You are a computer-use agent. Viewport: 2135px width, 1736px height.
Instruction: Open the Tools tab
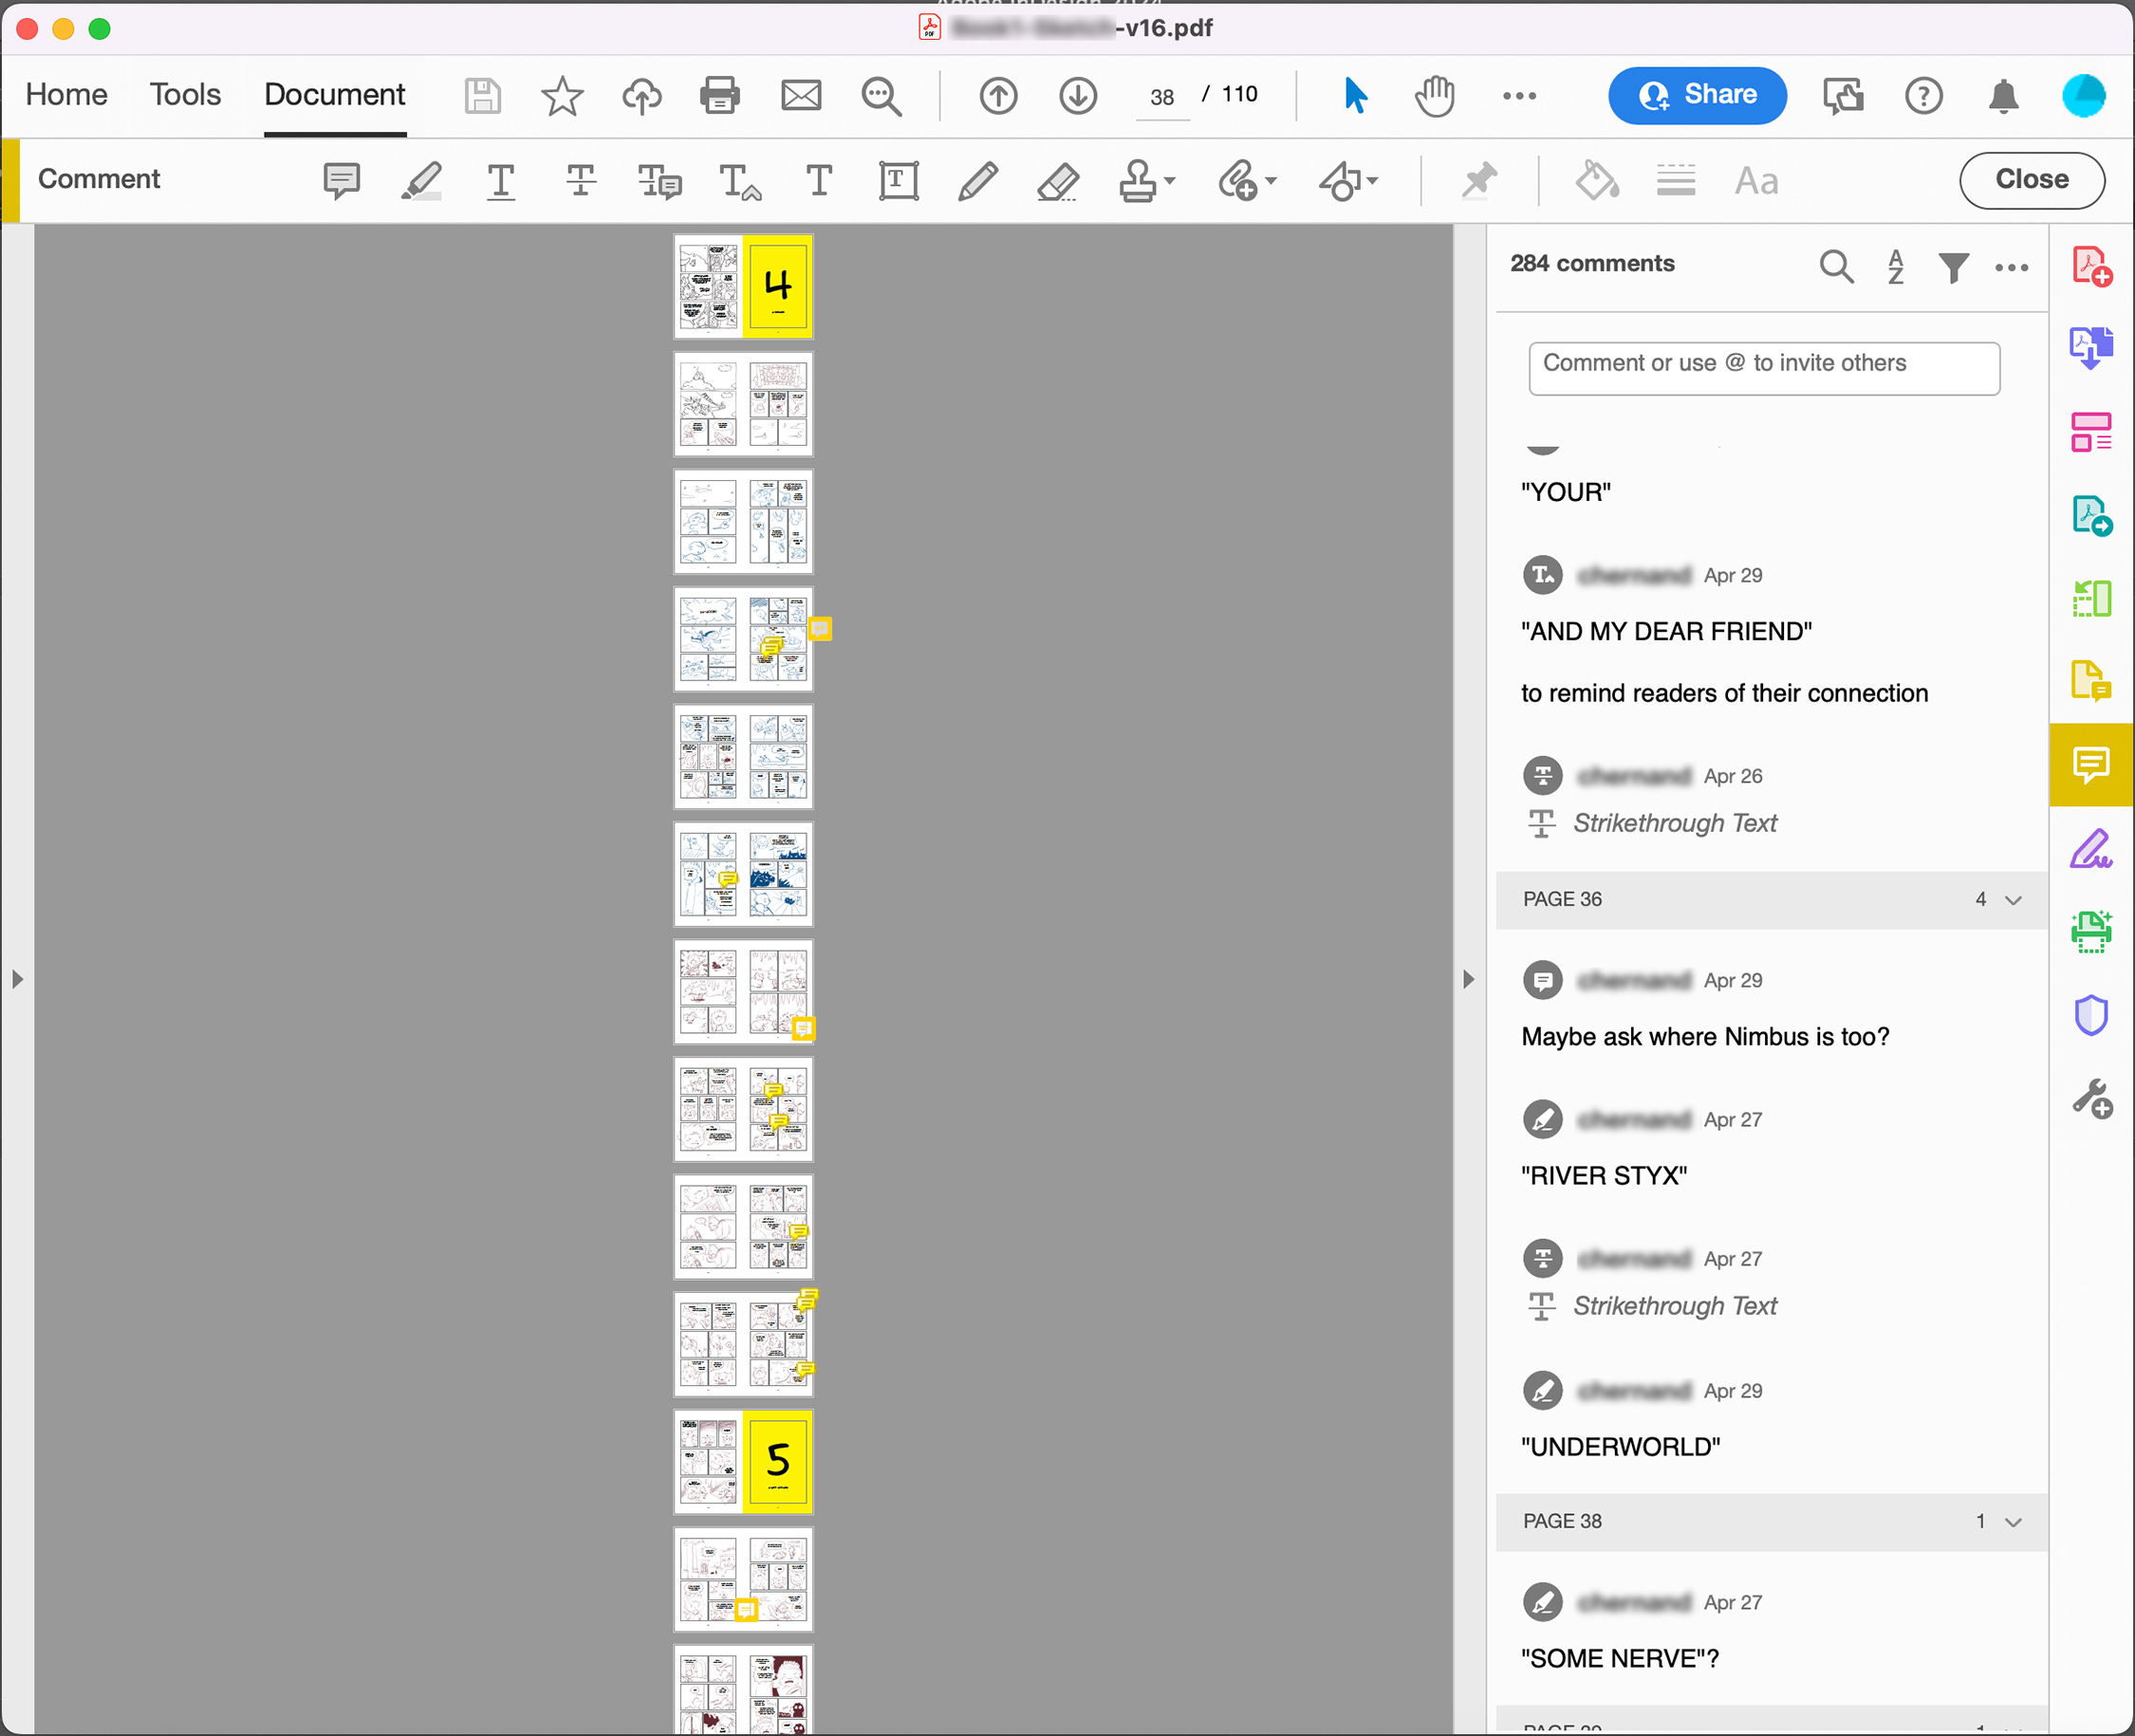[x=185, y=95]
